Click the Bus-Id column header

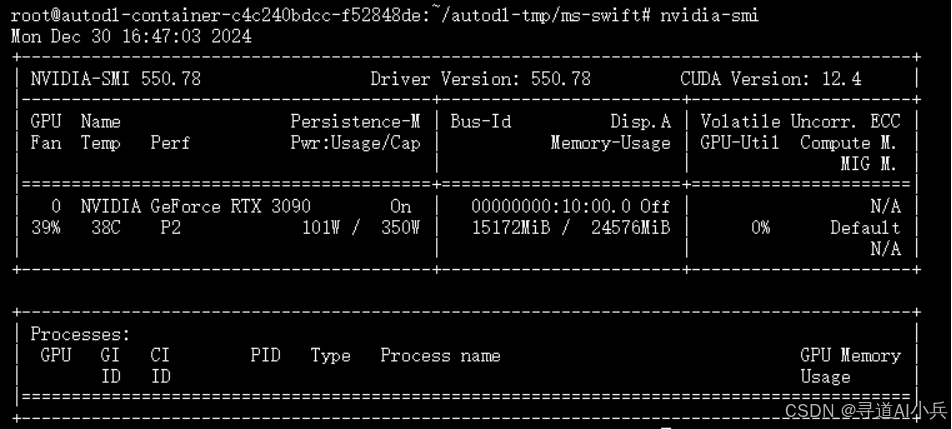(481, 121)
